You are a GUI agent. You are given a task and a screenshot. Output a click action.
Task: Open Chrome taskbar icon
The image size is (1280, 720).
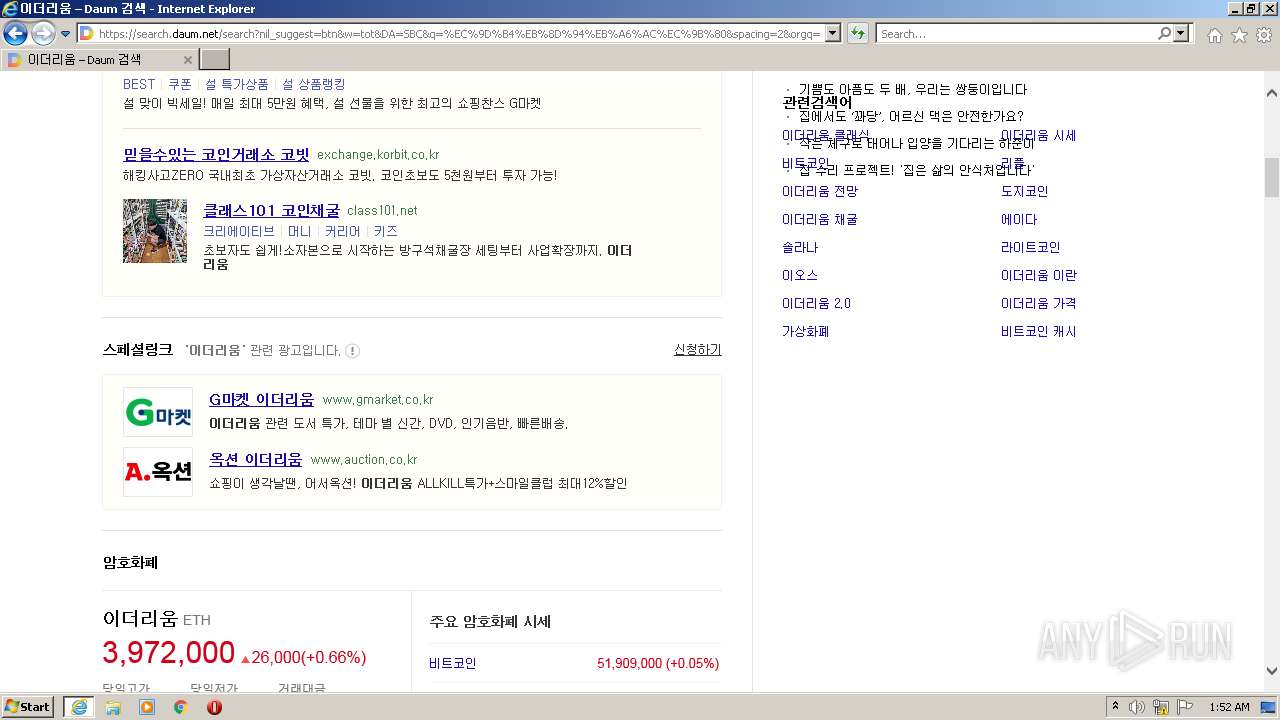click(x=180, y=707)
